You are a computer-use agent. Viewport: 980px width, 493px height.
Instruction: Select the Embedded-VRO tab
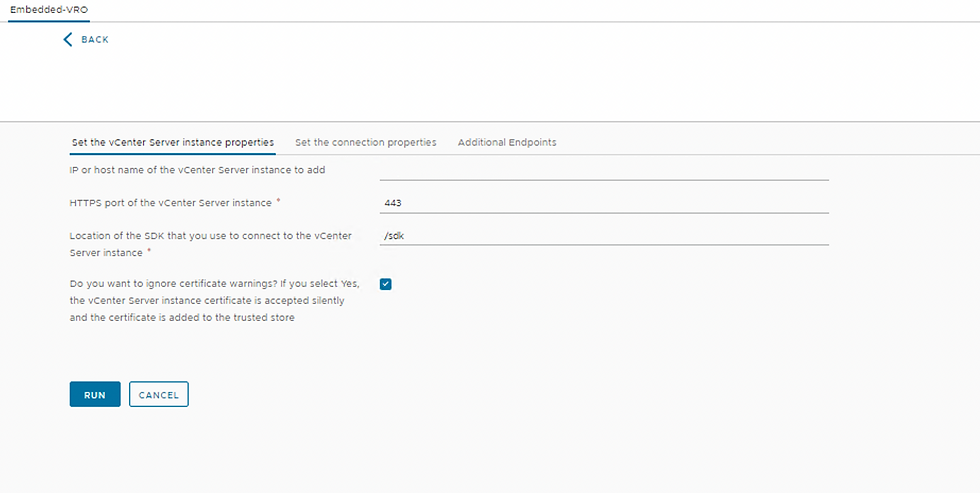49,10
